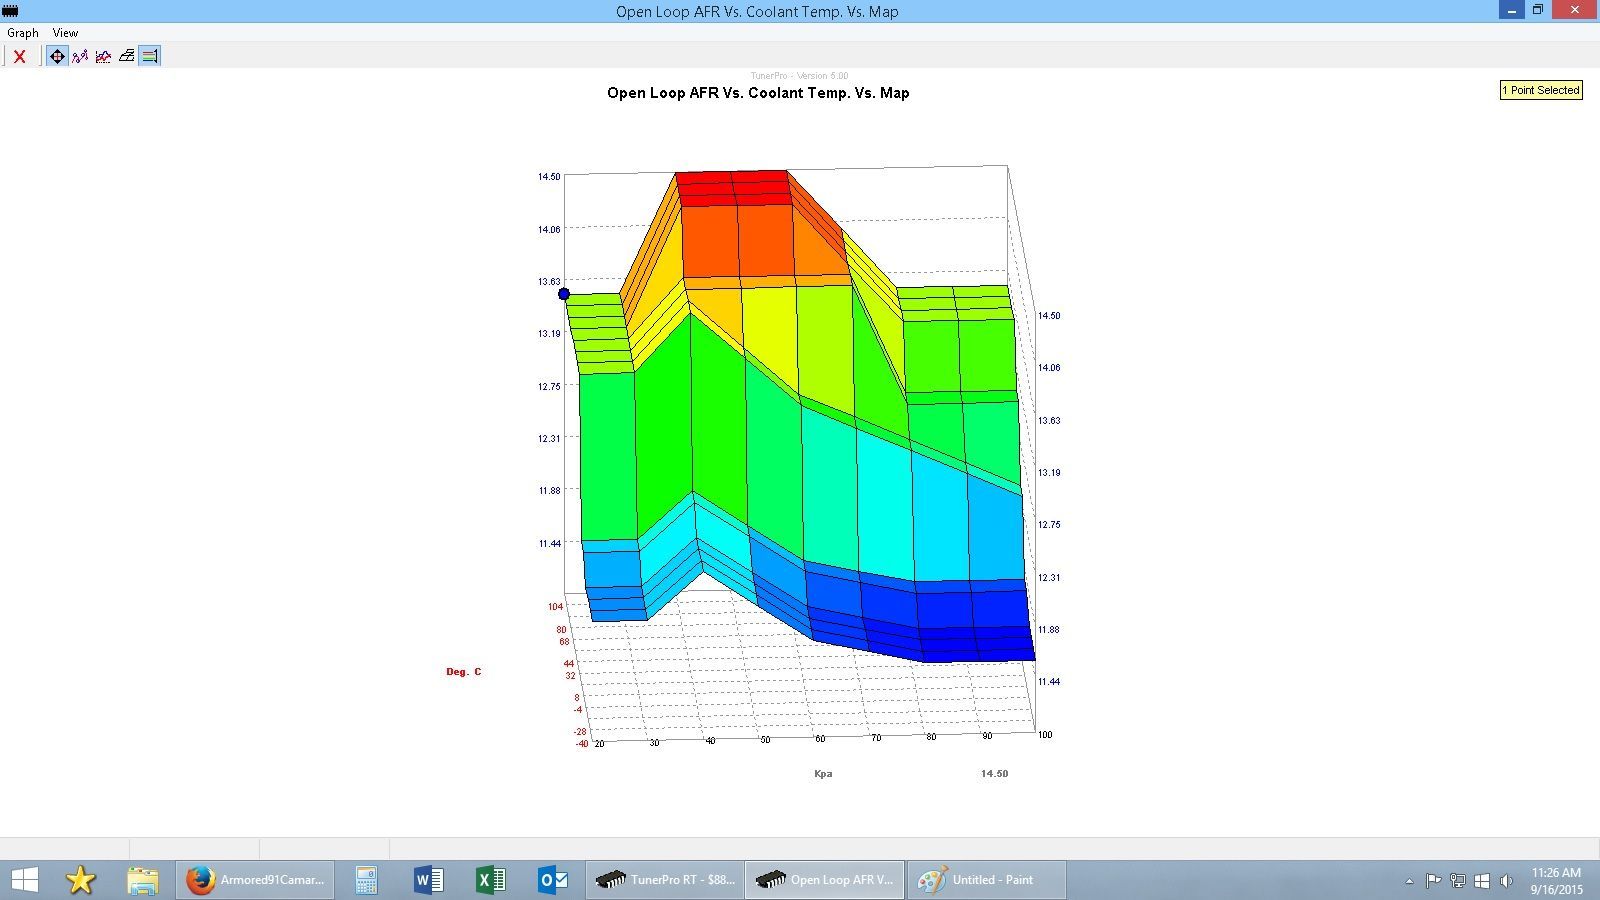The height and width of the screenshot is (900, 1600).
Task: Open the Graph menu
Action: [22, 33]
